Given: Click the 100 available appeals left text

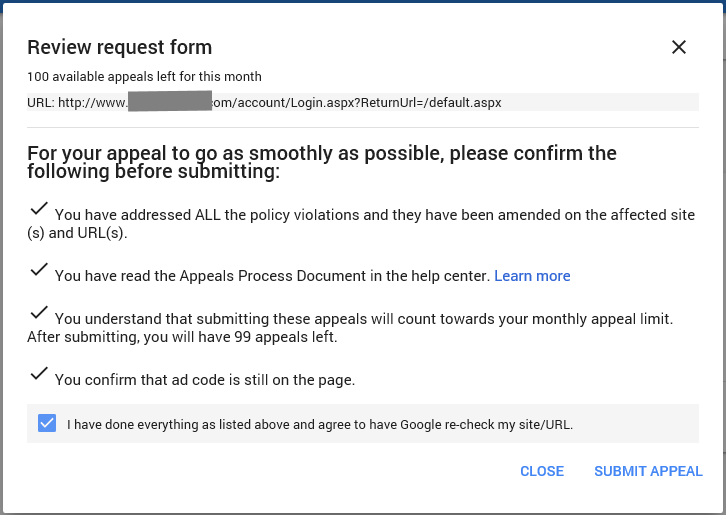Looking at the screenshot, I should (x=144, y=76).
